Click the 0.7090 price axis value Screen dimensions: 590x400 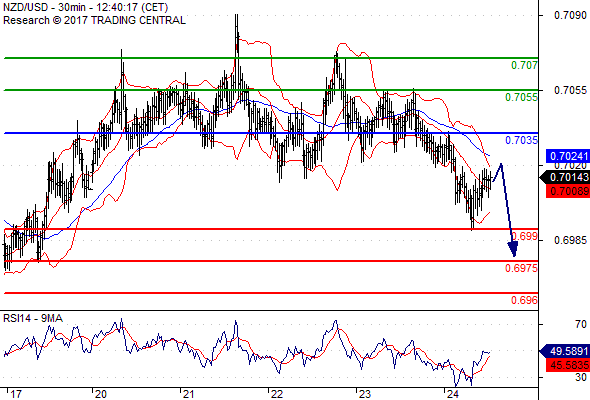[570, 15]
